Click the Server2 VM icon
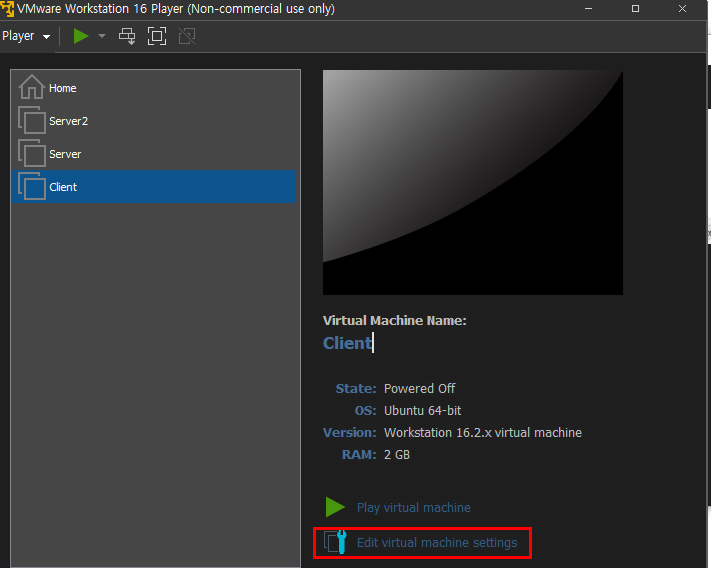 [31, 120]
